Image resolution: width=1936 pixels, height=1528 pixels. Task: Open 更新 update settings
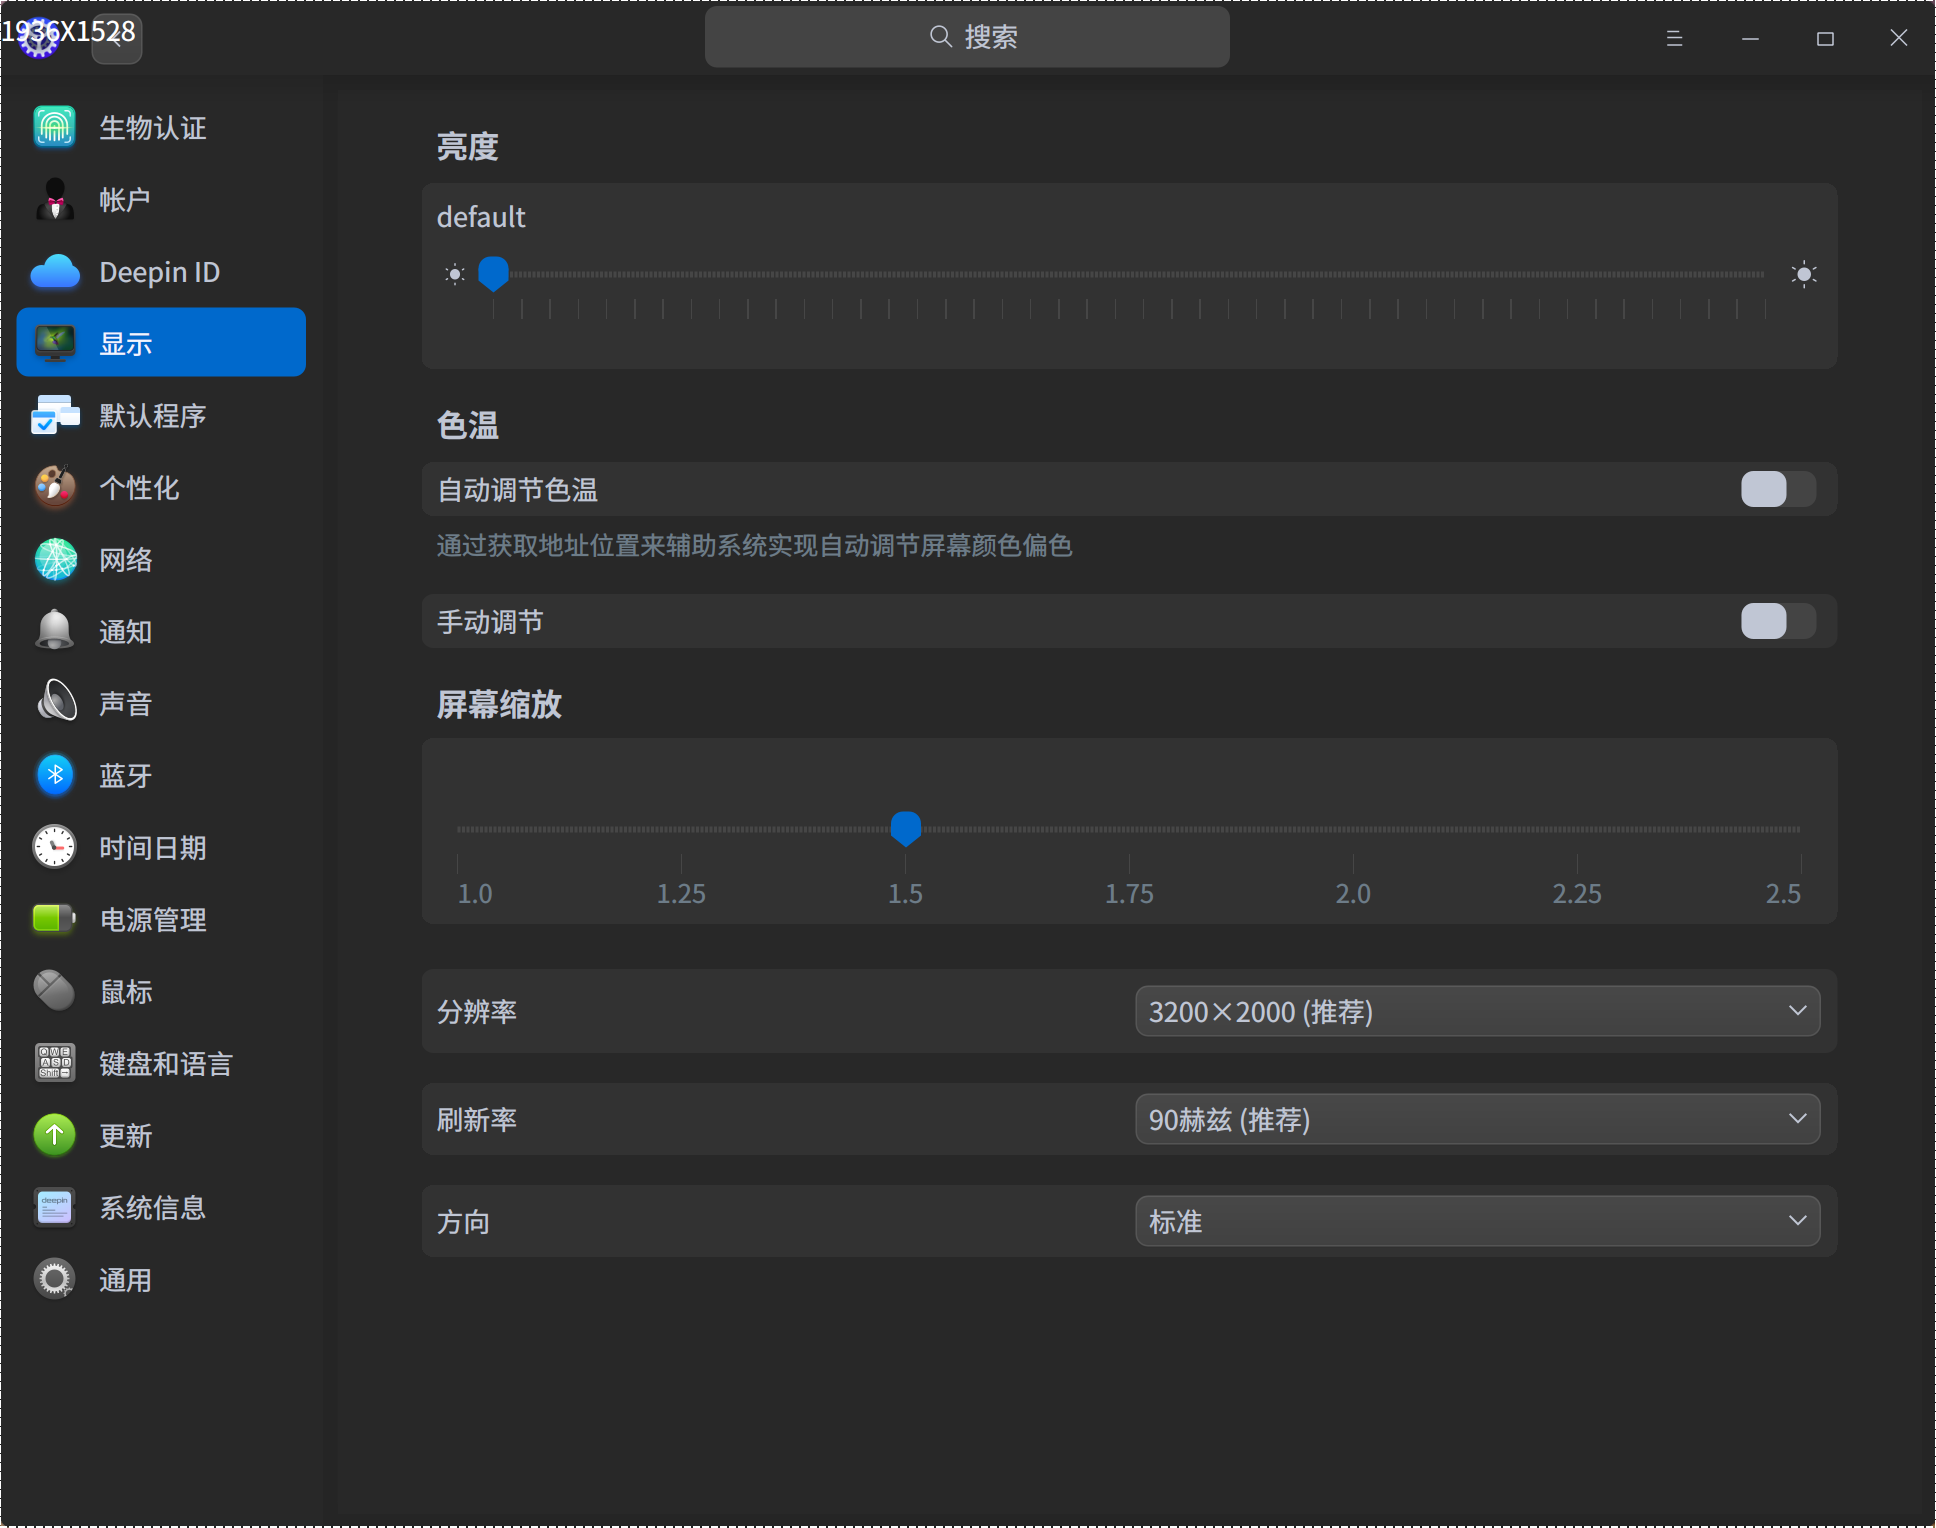click(x=126, y=1135)
